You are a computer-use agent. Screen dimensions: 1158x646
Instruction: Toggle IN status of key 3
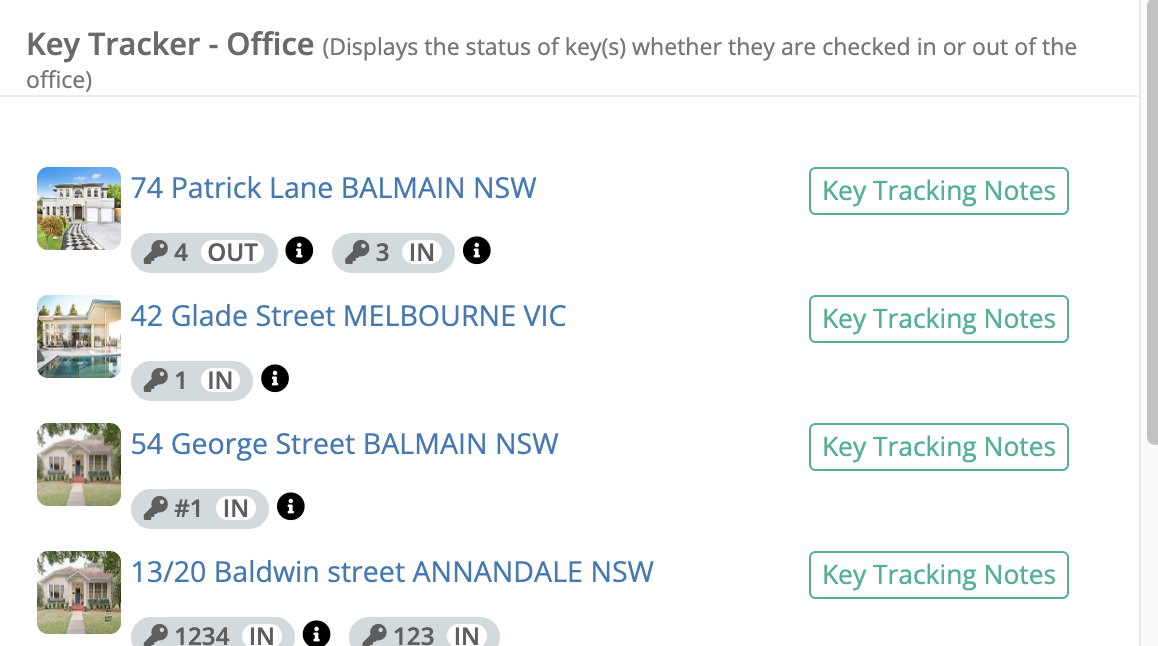422,252
